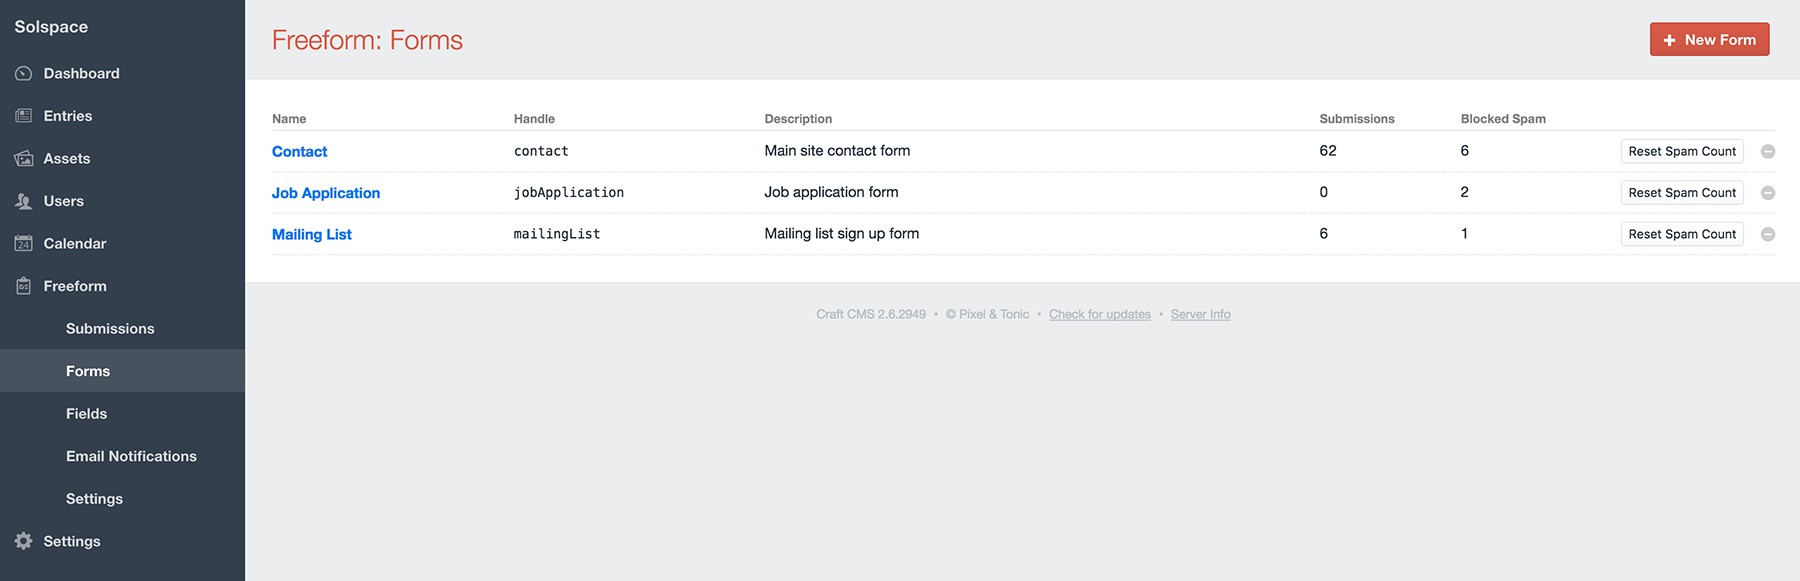Open the Submissions submenu item
Image resolution: width=1800 pixels, height=581 pixels.
[110, 329]
